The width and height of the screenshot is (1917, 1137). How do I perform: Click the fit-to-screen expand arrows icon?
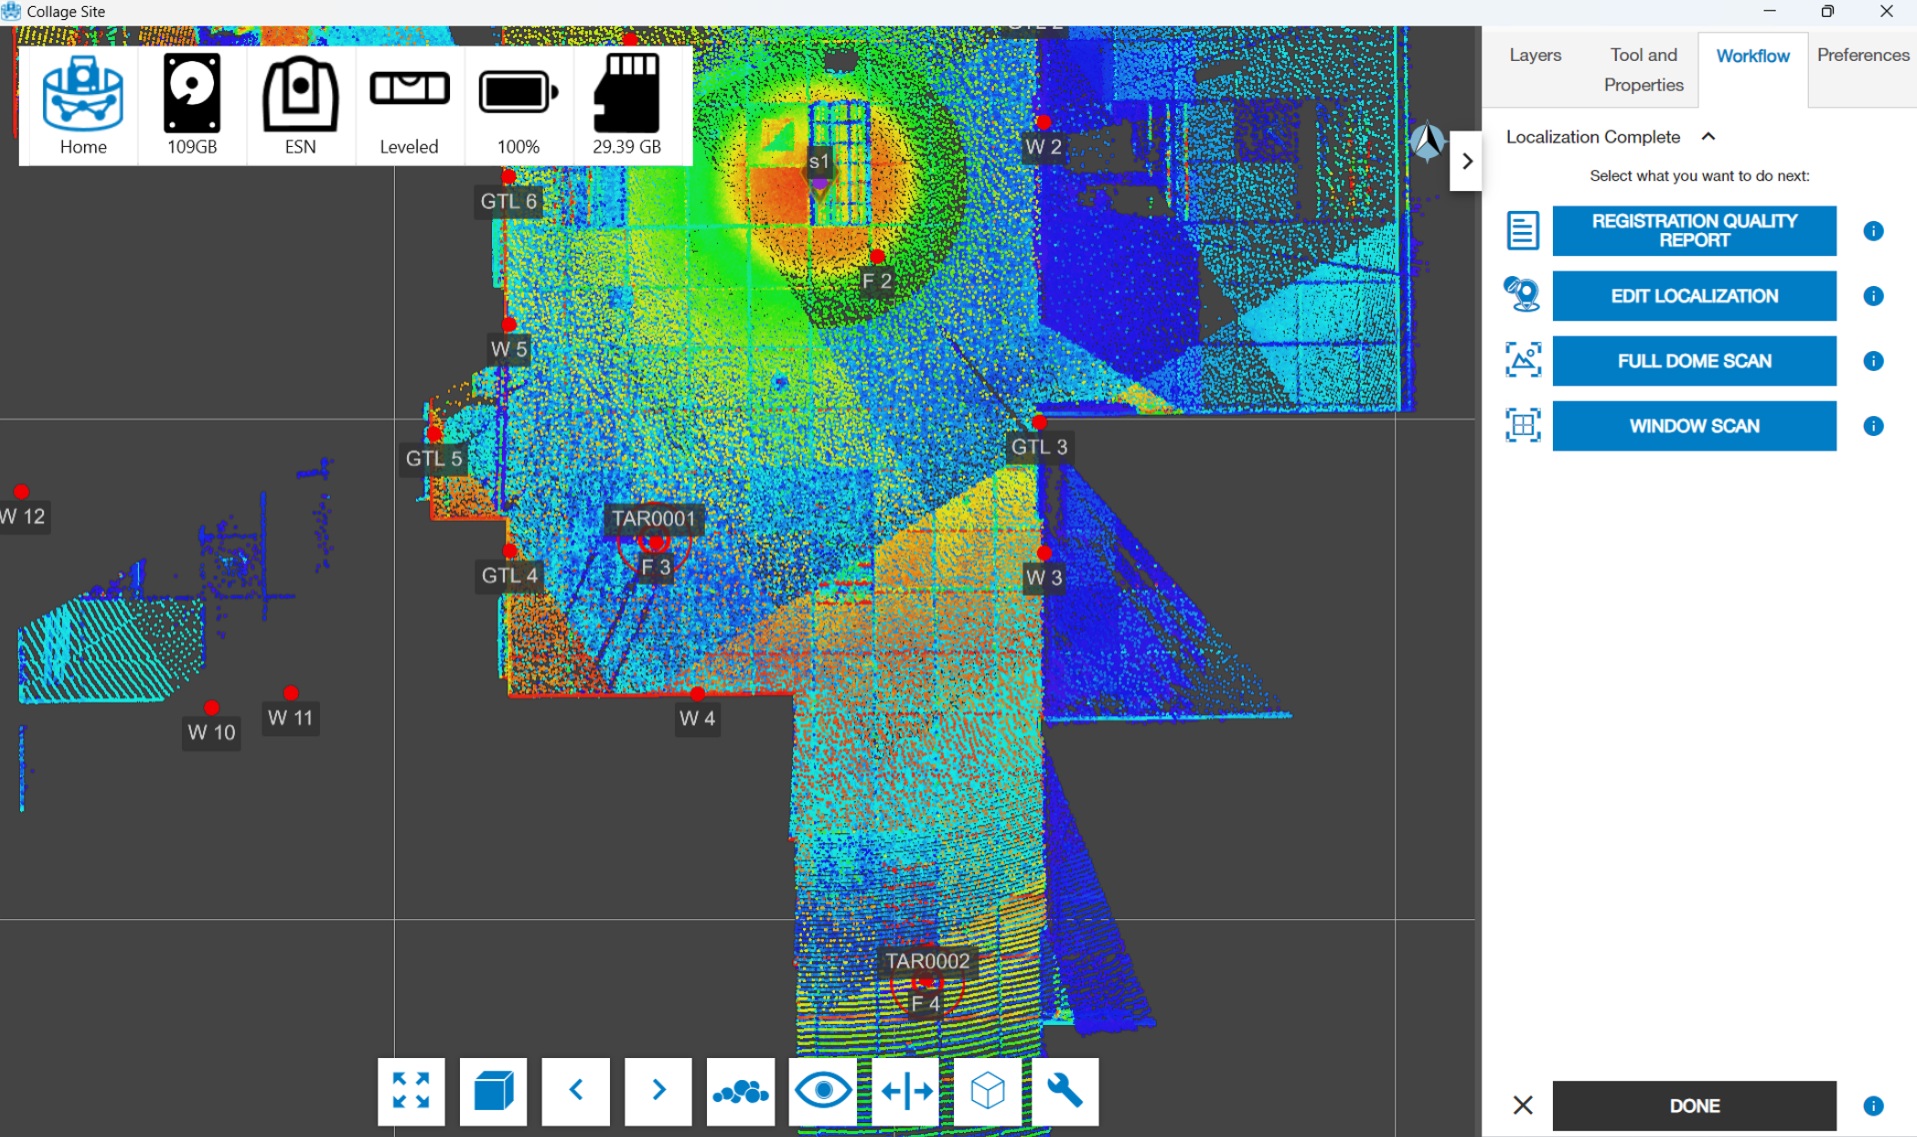coord(411,1091)
